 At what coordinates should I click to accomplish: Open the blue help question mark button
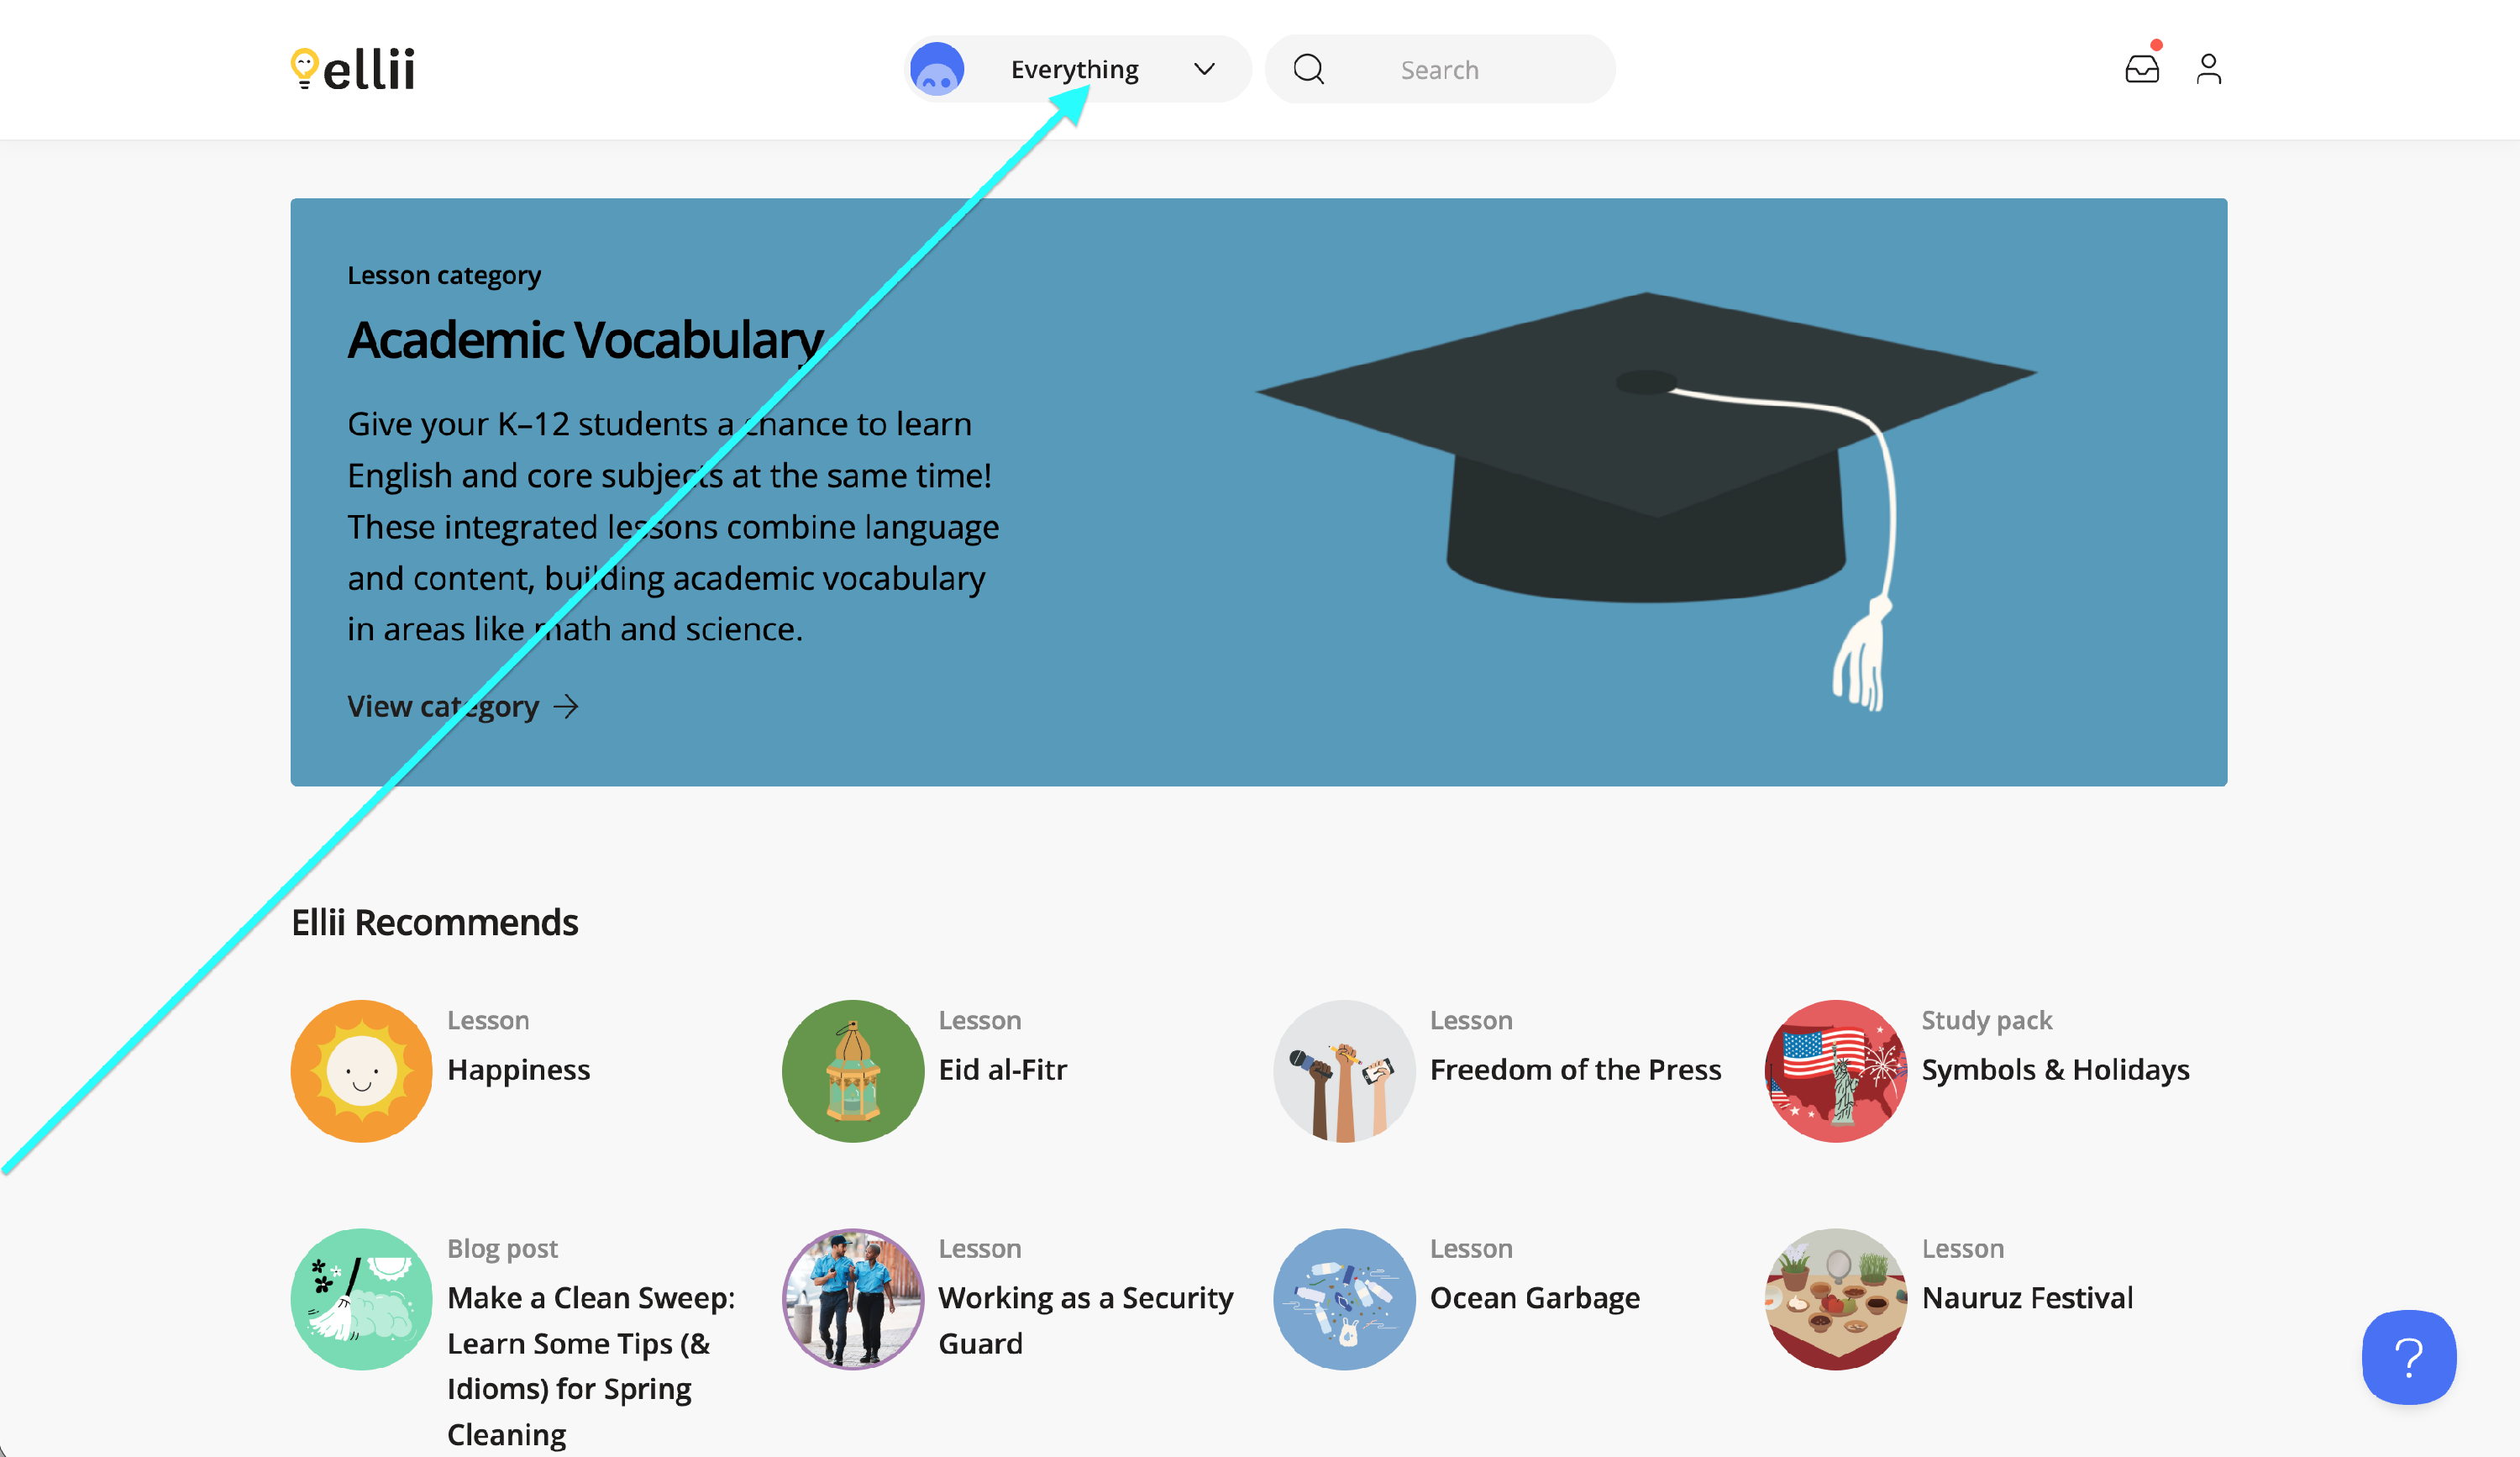(2409, 1357)
